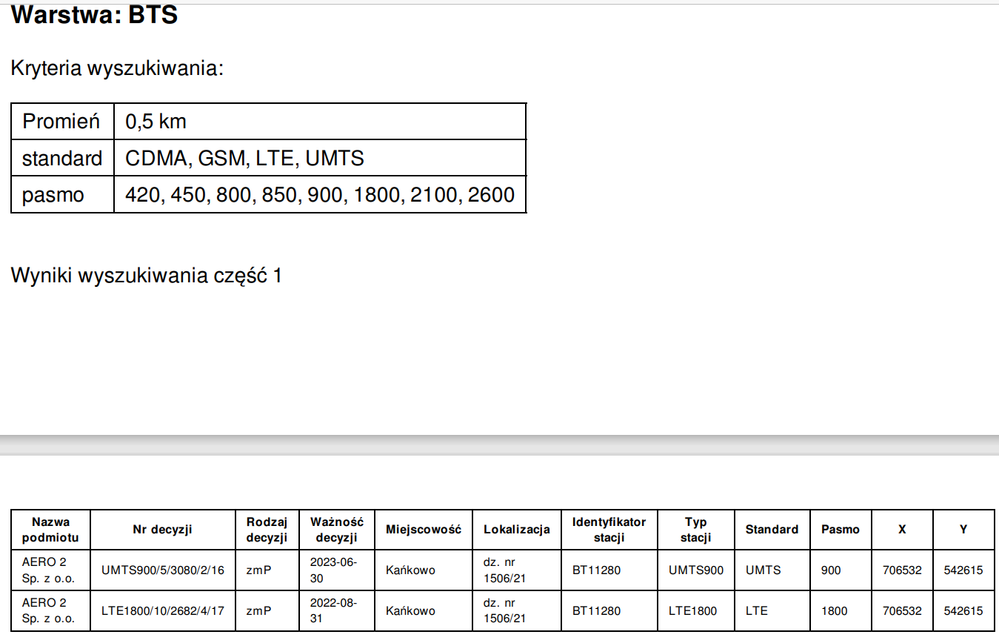Click the 'LTE1800' station type cell

tap(693, 611)
